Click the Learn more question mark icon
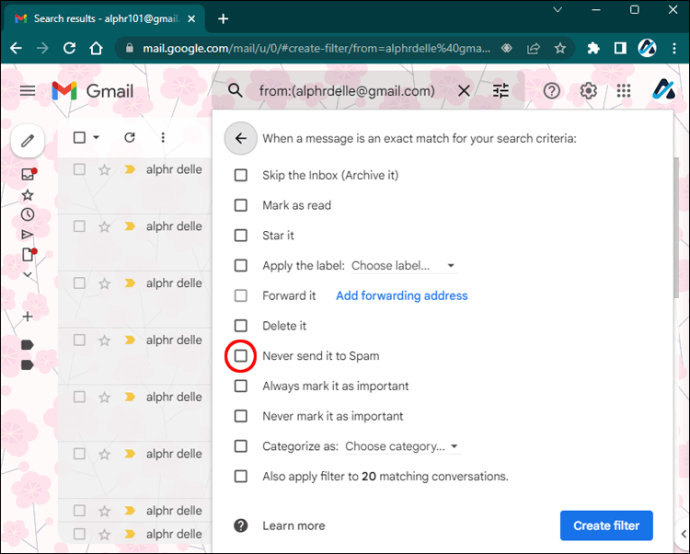 point(241,525)
